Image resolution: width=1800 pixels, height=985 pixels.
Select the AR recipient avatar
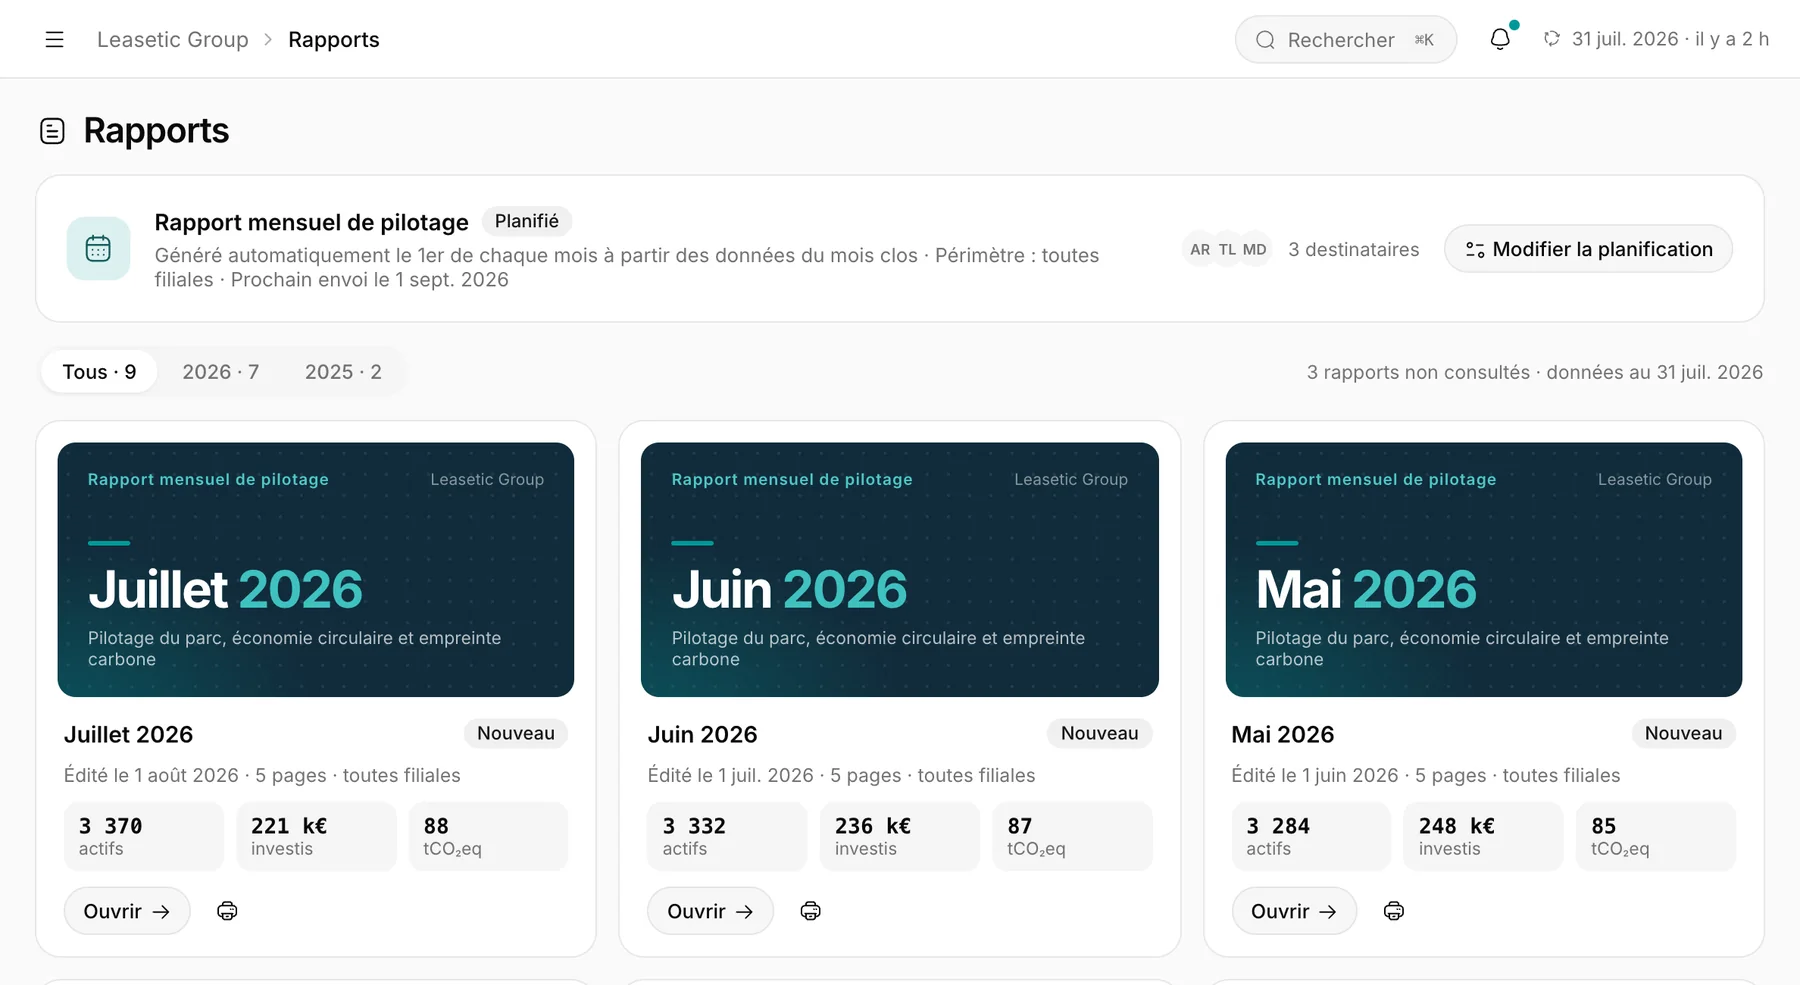(x=1200, y=250)
